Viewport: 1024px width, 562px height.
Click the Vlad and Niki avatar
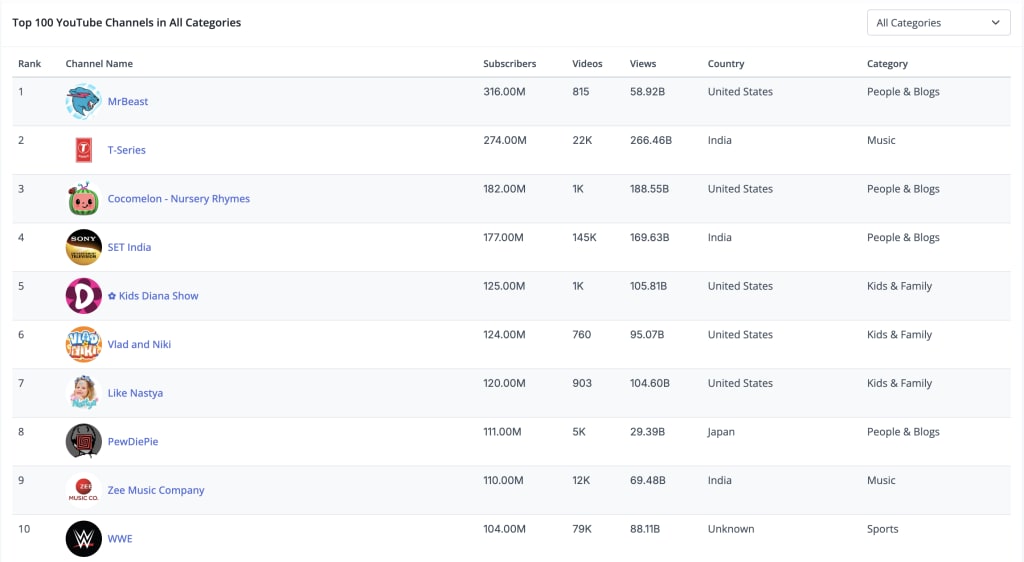(x=84, y=344)
